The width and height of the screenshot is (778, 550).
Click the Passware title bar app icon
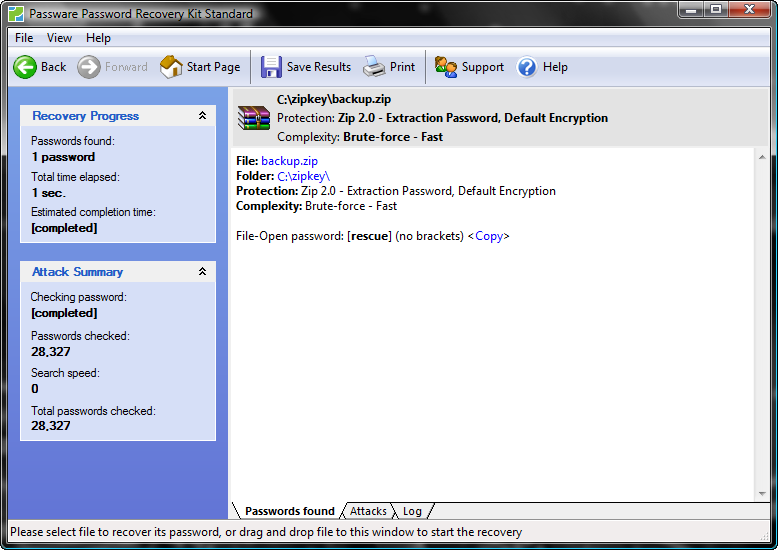[x=16, y=14]
